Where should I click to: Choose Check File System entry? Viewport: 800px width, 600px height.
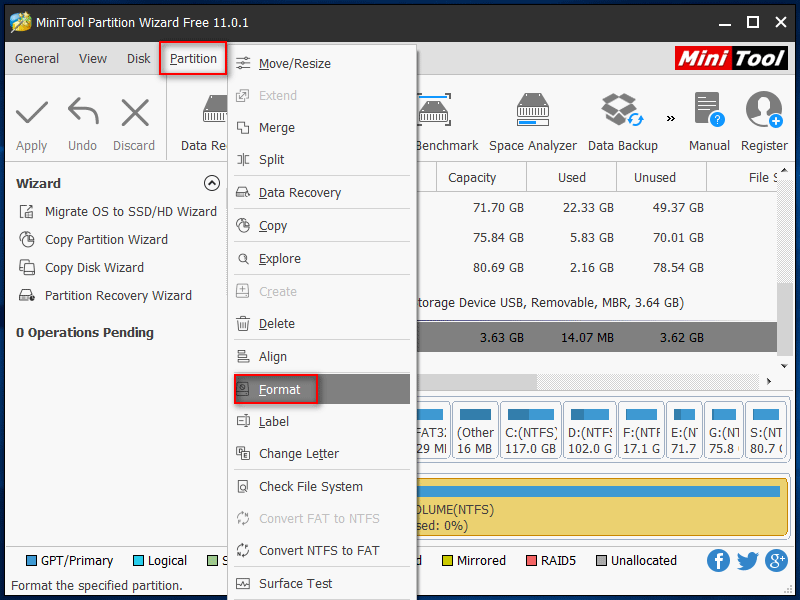(x=322, y=487)
